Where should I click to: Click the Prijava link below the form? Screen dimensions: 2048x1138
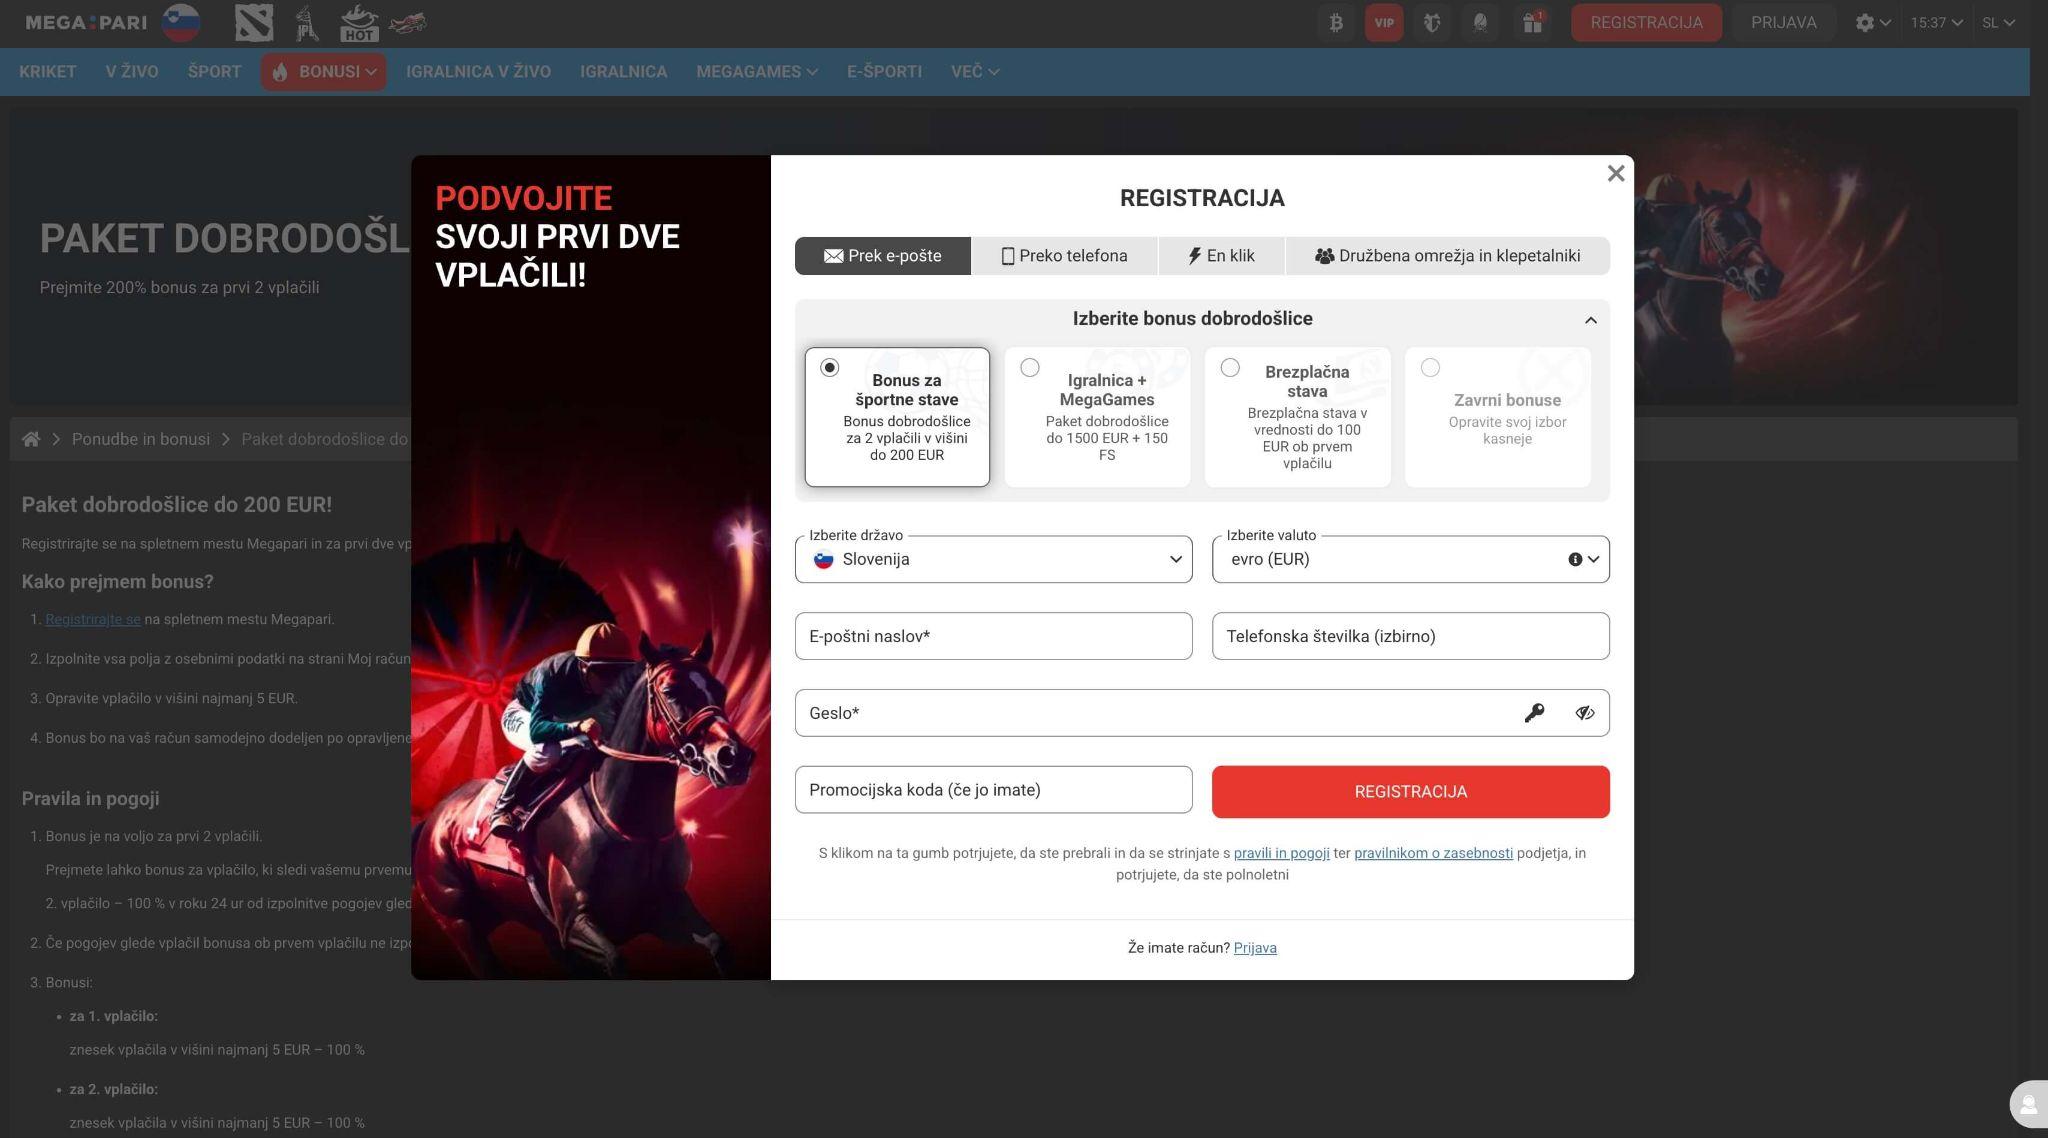[1255, 948]
